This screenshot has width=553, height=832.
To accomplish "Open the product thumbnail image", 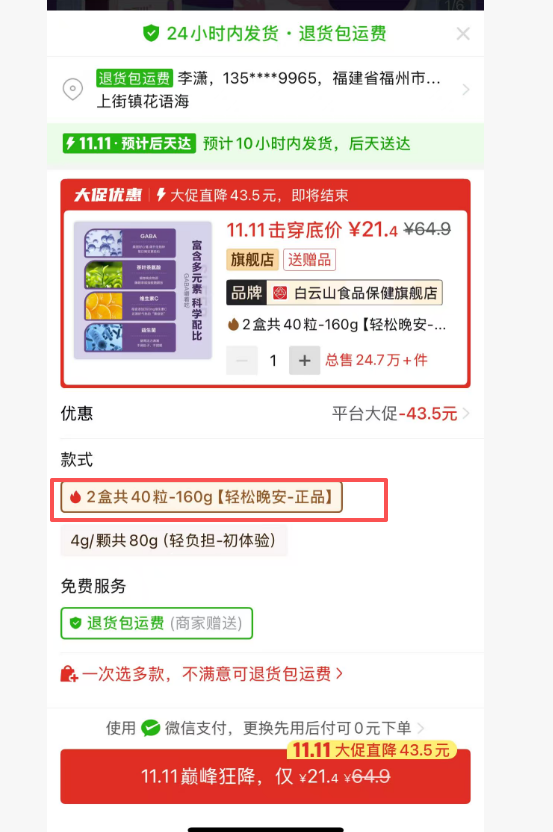I will click(x=143, y=290).
